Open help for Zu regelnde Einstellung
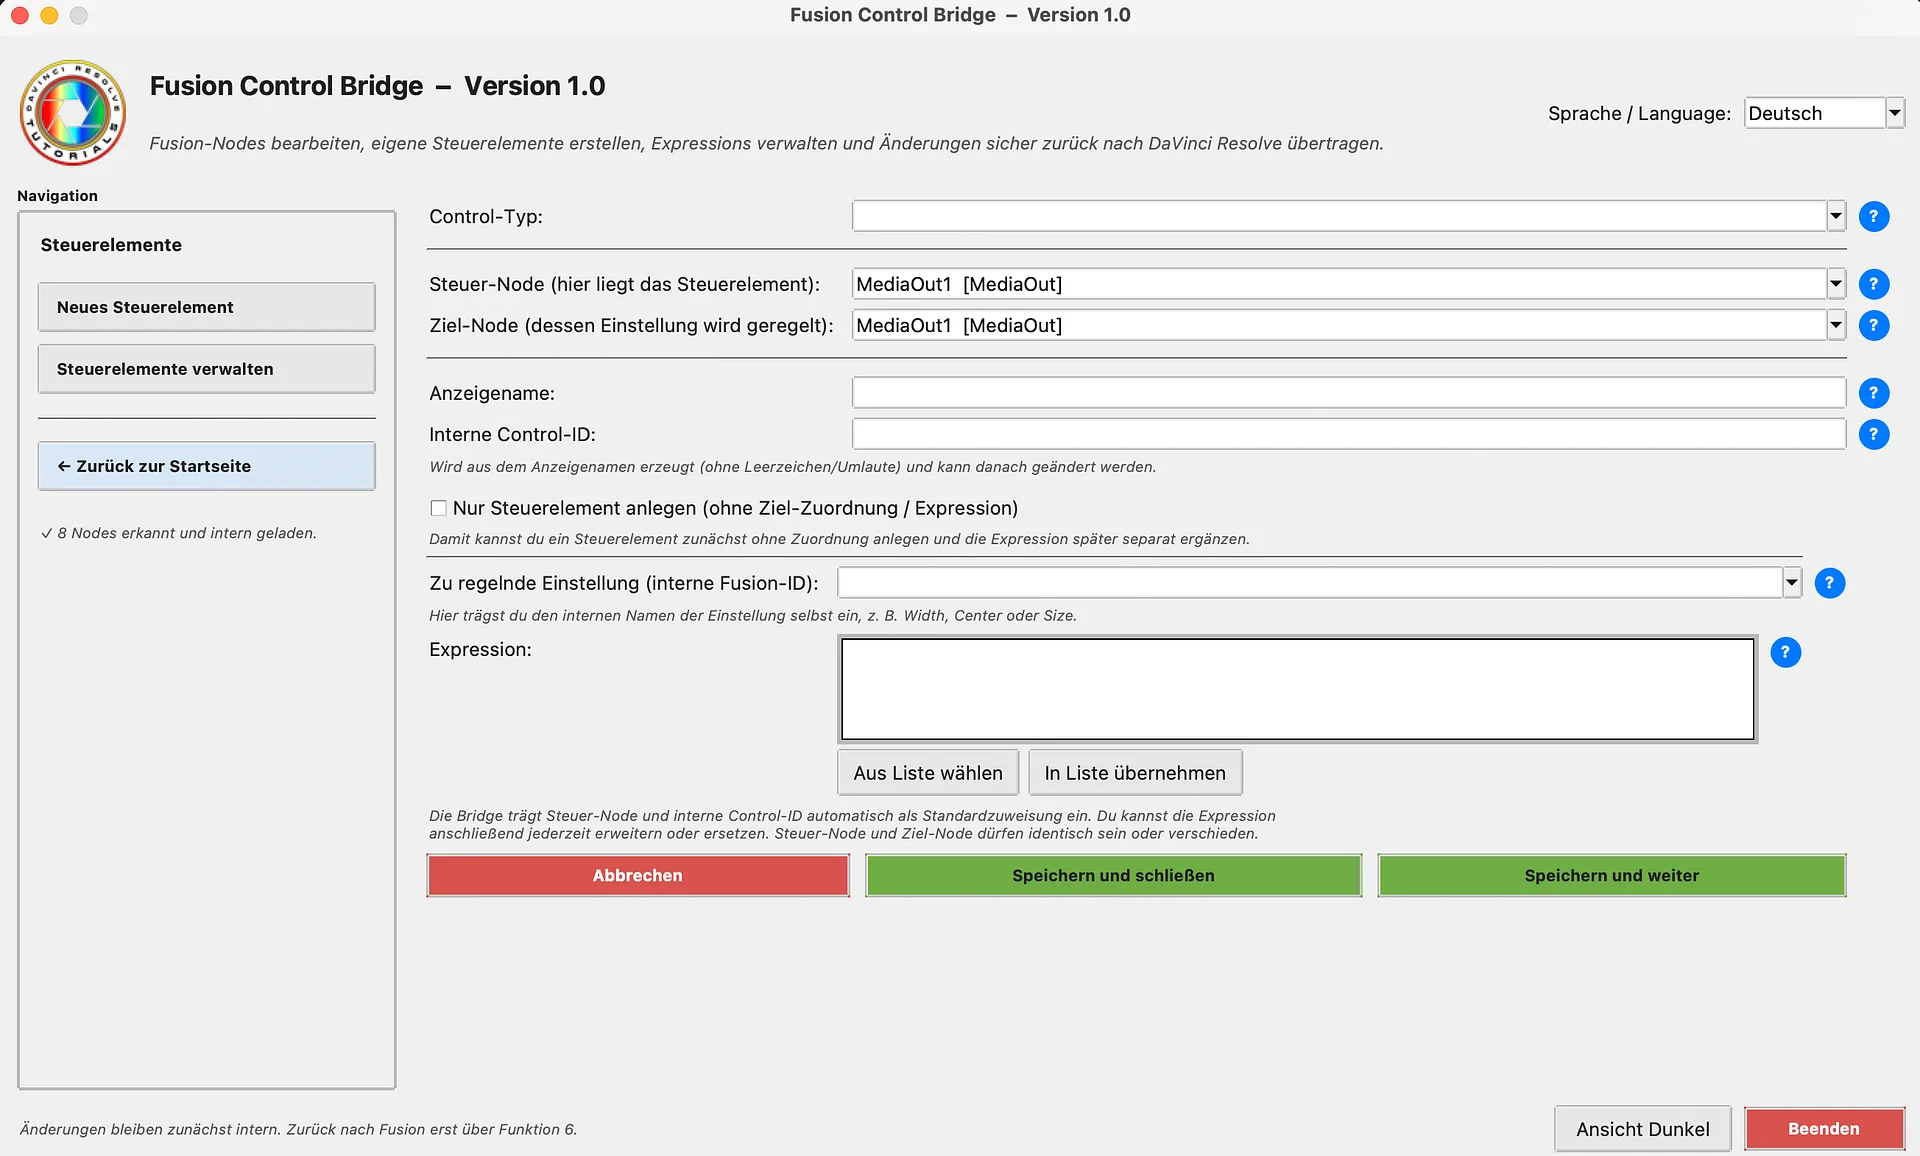1920x1156 pixels. point(1829,583)
